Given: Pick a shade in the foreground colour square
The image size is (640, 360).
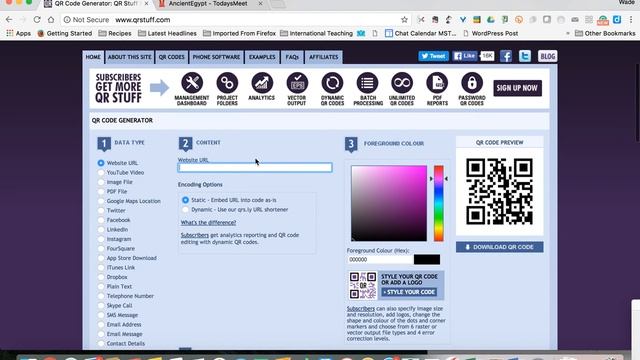Looking at the screenshot, I should coord(389,203).
